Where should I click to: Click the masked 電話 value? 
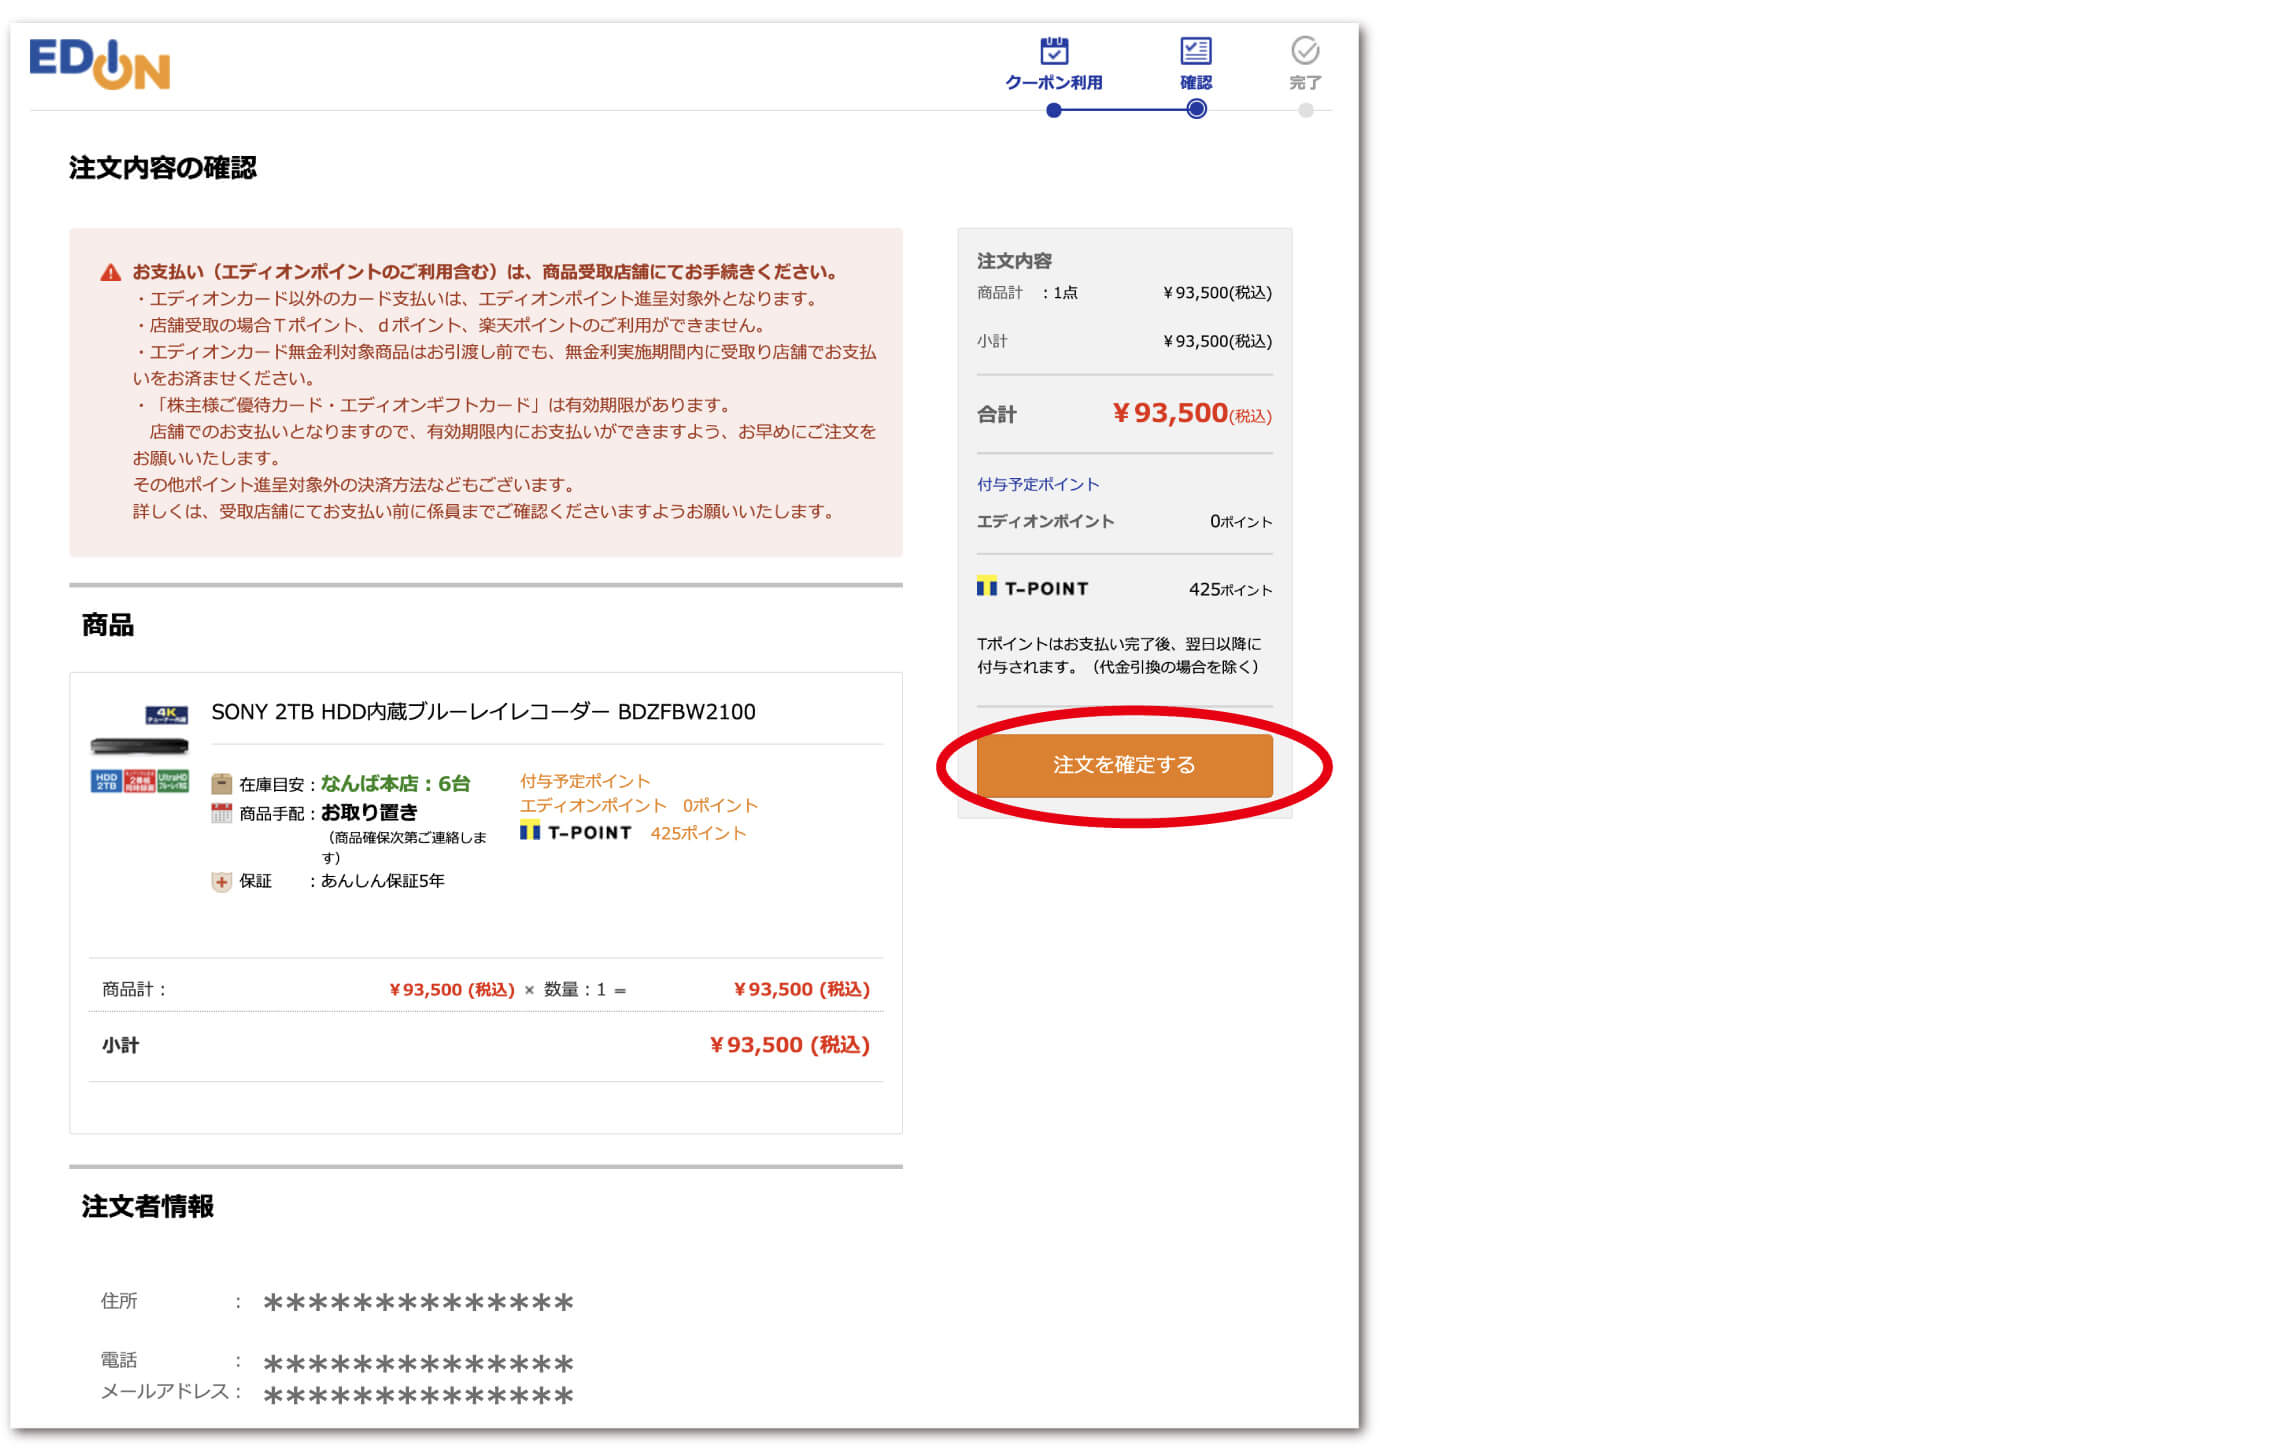(x=418, y=1364)
